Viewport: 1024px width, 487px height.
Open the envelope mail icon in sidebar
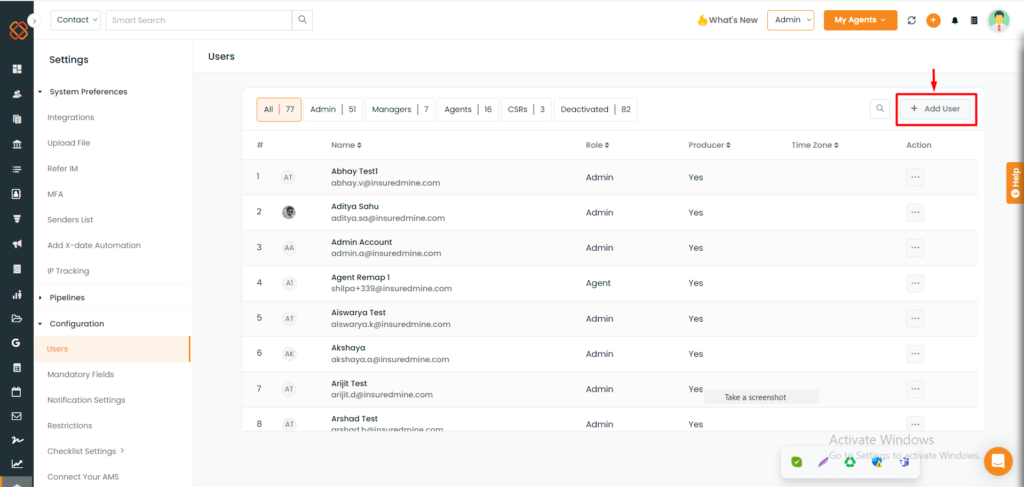(17, 416)
